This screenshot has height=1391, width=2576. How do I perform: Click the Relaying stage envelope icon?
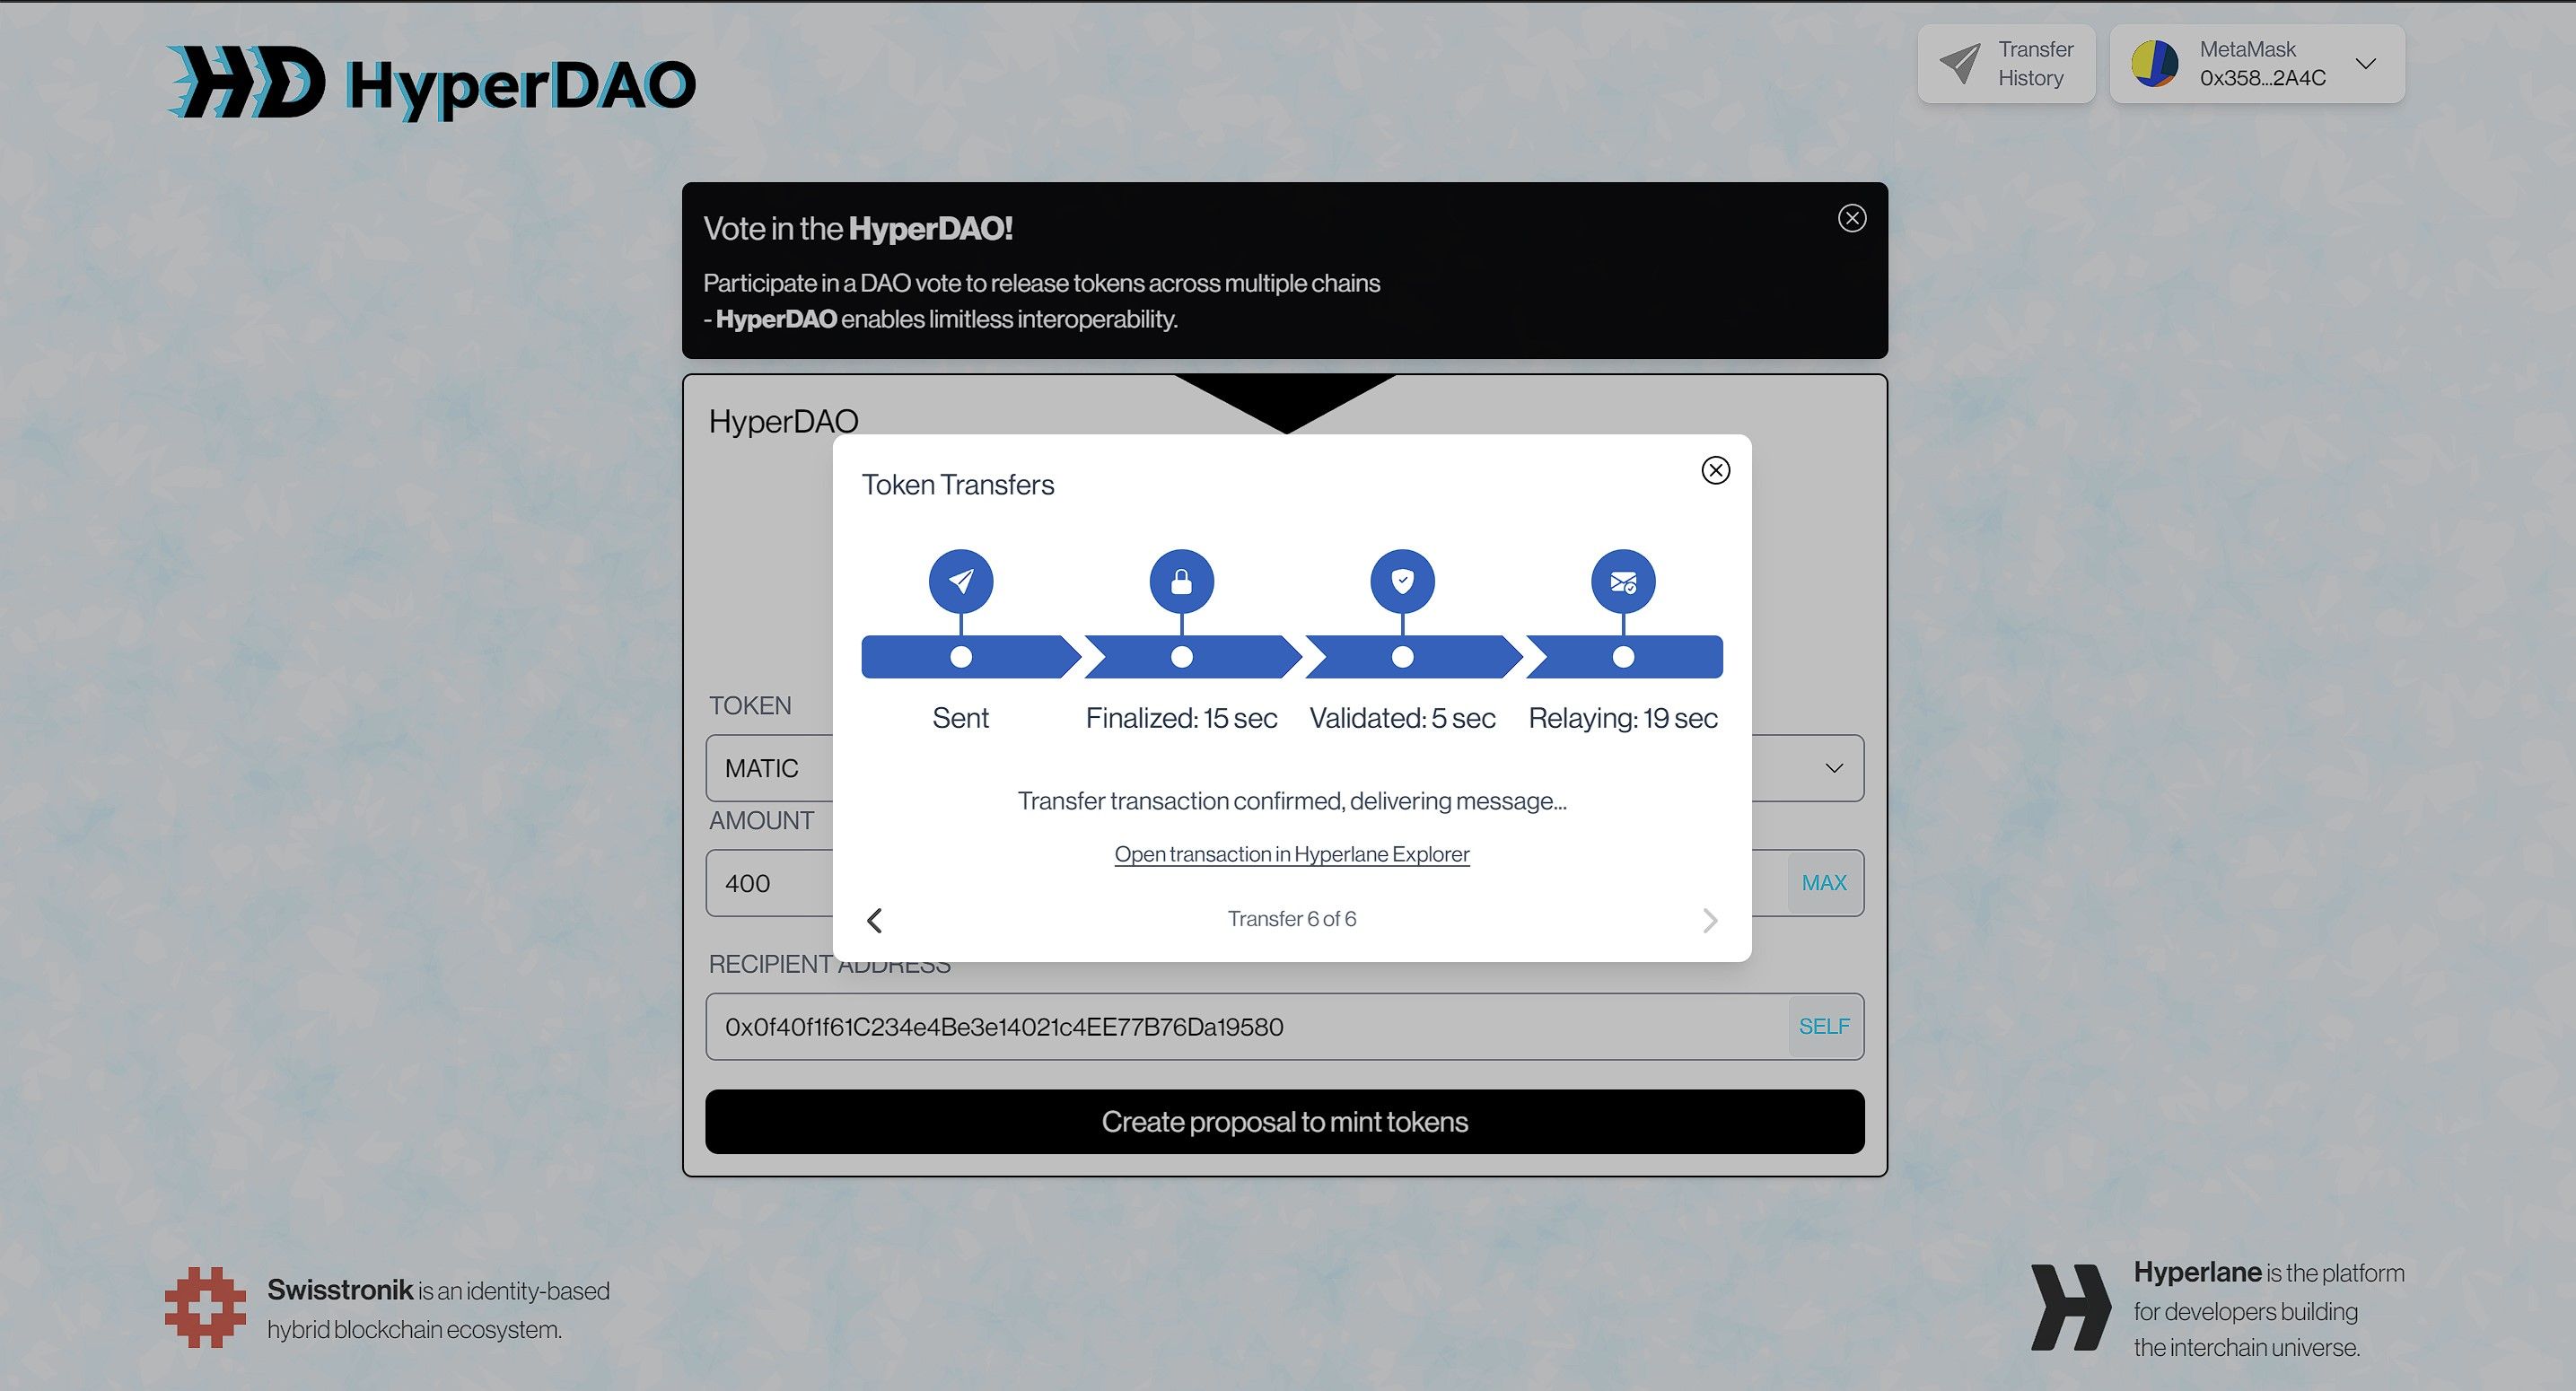tap(1623, 581)
